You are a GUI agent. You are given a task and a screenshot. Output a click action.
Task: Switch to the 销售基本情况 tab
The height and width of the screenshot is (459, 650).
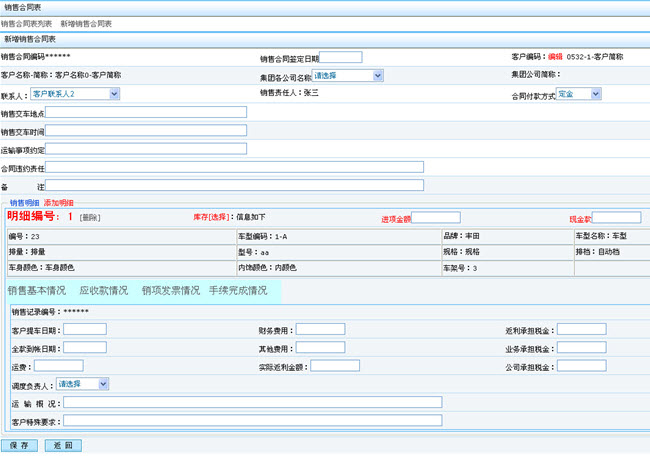pyautogui.click(x=37, y=290)
